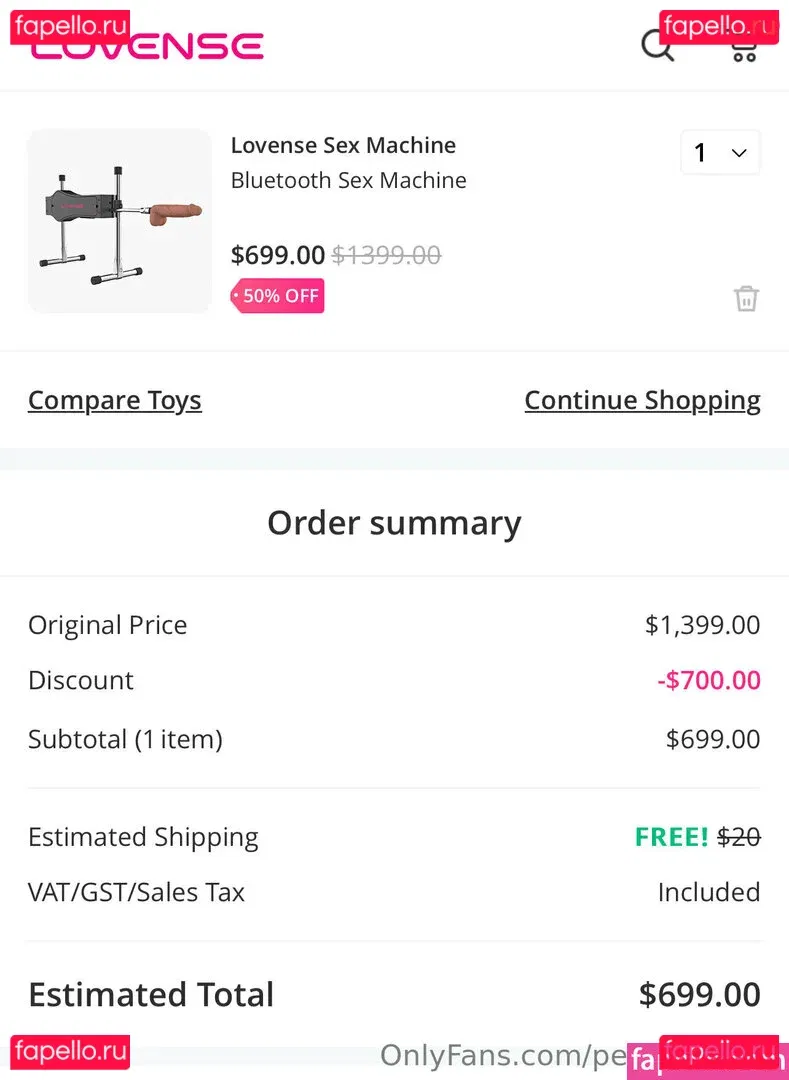Open the shopping cart icon
789x1080 pixels.
coord(743,47)
